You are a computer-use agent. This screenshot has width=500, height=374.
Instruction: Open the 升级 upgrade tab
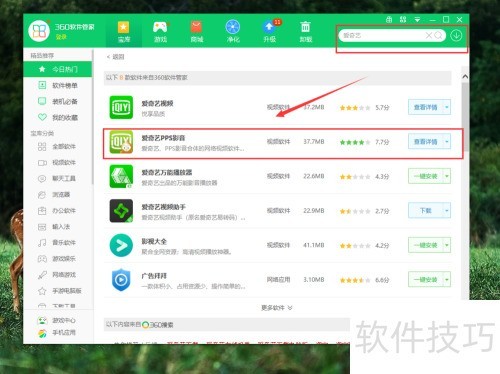[269, 32]
